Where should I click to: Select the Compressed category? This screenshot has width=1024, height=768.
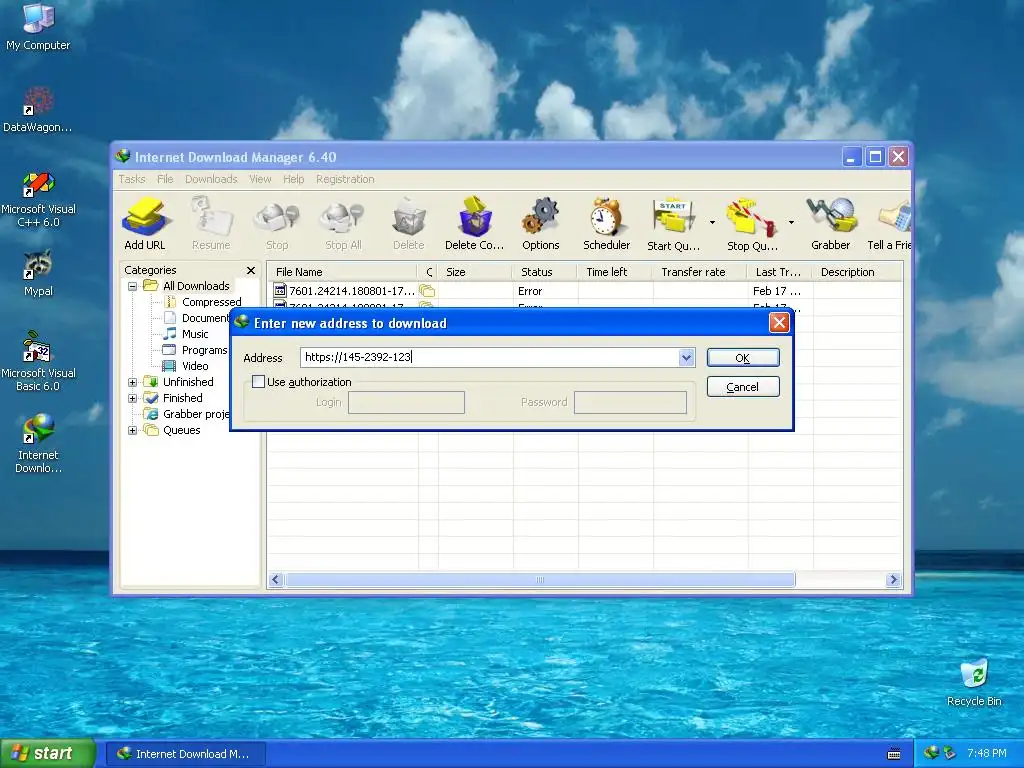tap(212, 302)
